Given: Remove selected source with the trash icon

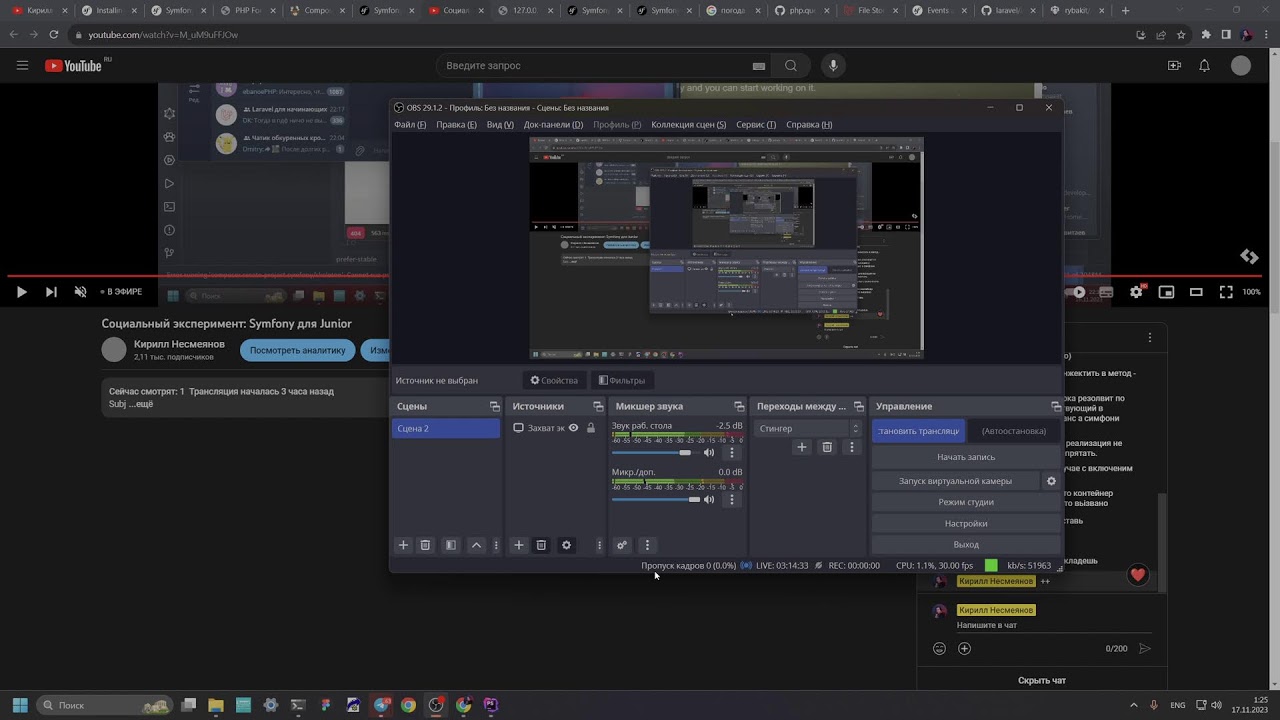Looking at the screenshot, I should point(541,545).
